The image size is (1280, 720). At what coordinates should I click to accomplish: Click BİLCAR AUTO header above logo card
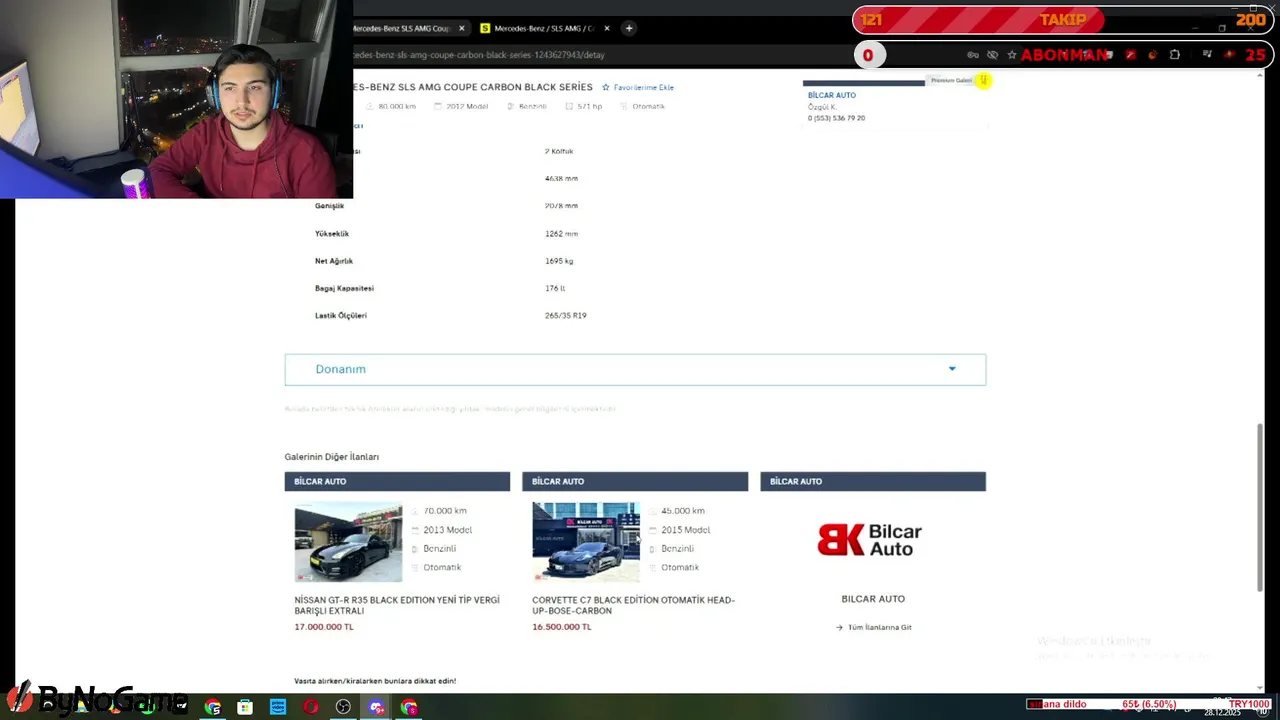pos(873,481)
